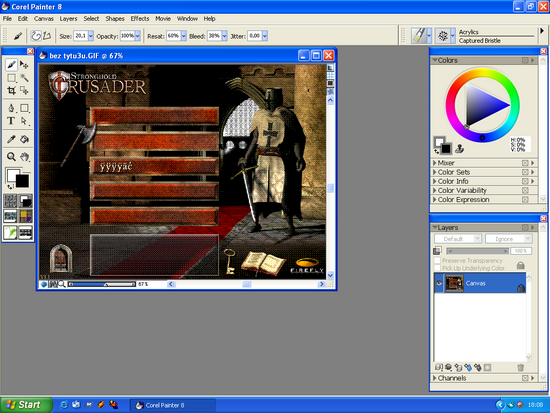Open the Default composite method dropdown
The height and width of the screenshot is (413, 550).
(x=457, y=239)
